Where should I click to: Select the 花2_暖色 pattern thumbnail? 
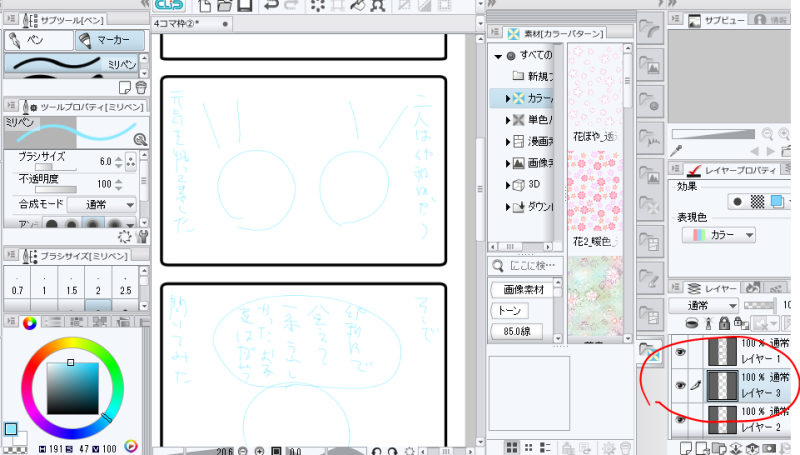[595, 191]
